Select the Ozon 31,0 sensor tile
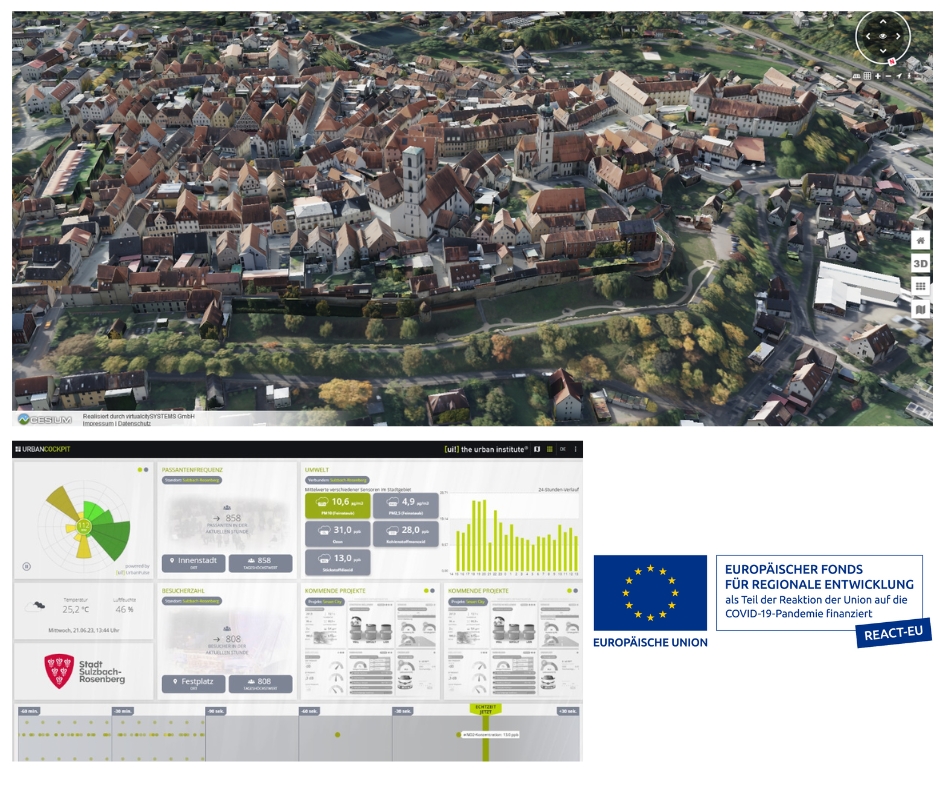Screen dimensions: 940x788 (x=337, y=533)
